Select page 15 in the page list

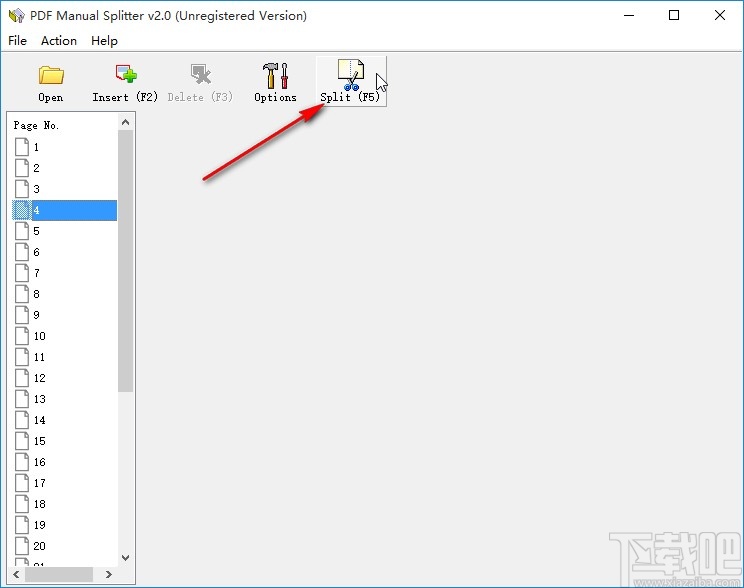point(65,441)
